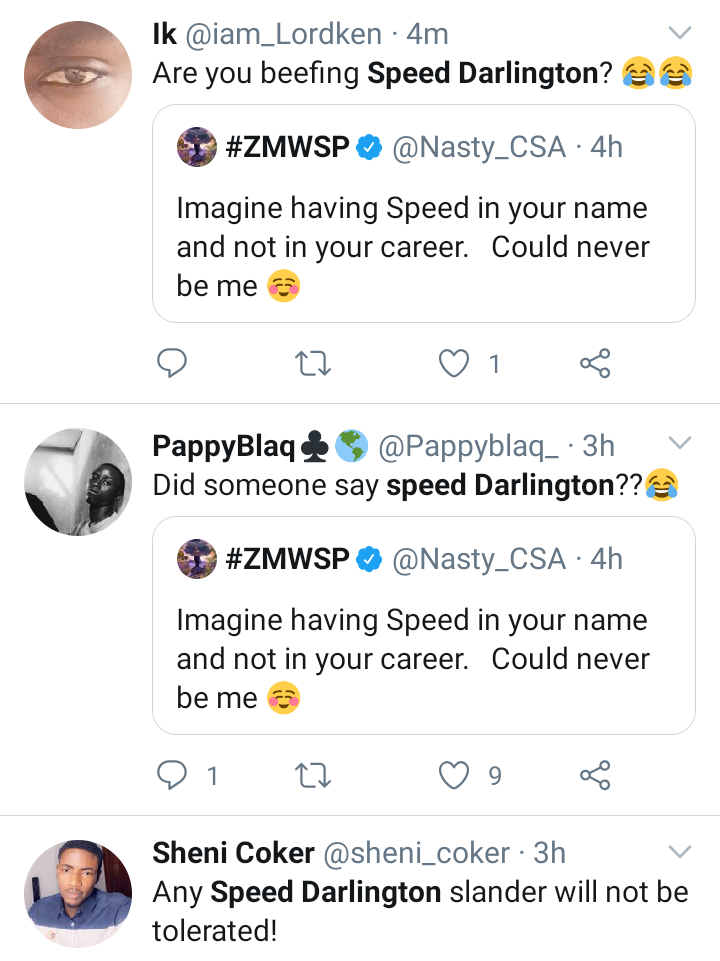
Task: Retweet PappyBlaq's tweet
Action: 314,774
